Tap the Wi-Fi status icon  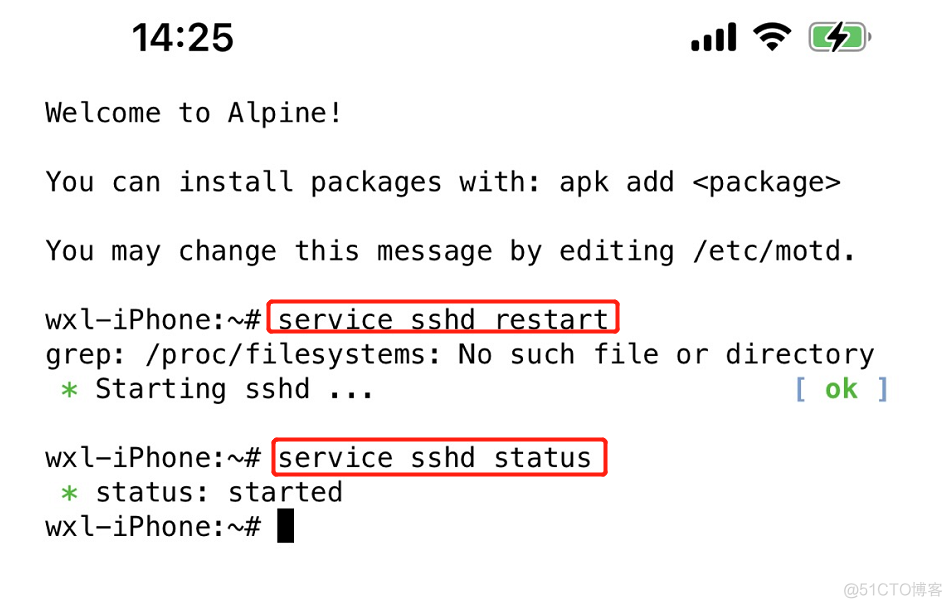click(x=772, y=37)
